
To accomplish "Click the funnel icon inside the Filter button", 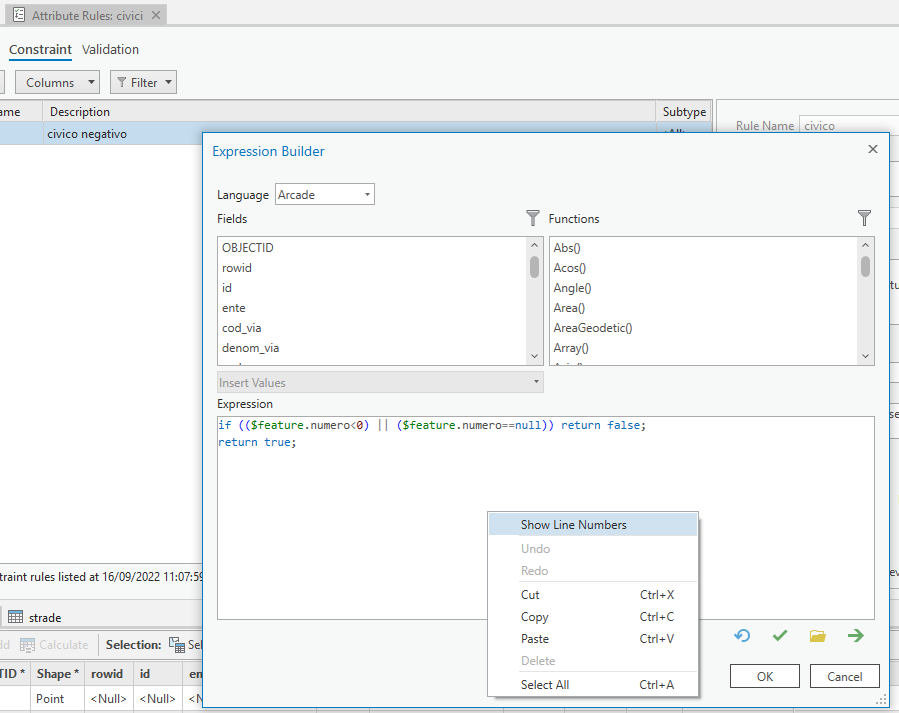I will 121,82.
